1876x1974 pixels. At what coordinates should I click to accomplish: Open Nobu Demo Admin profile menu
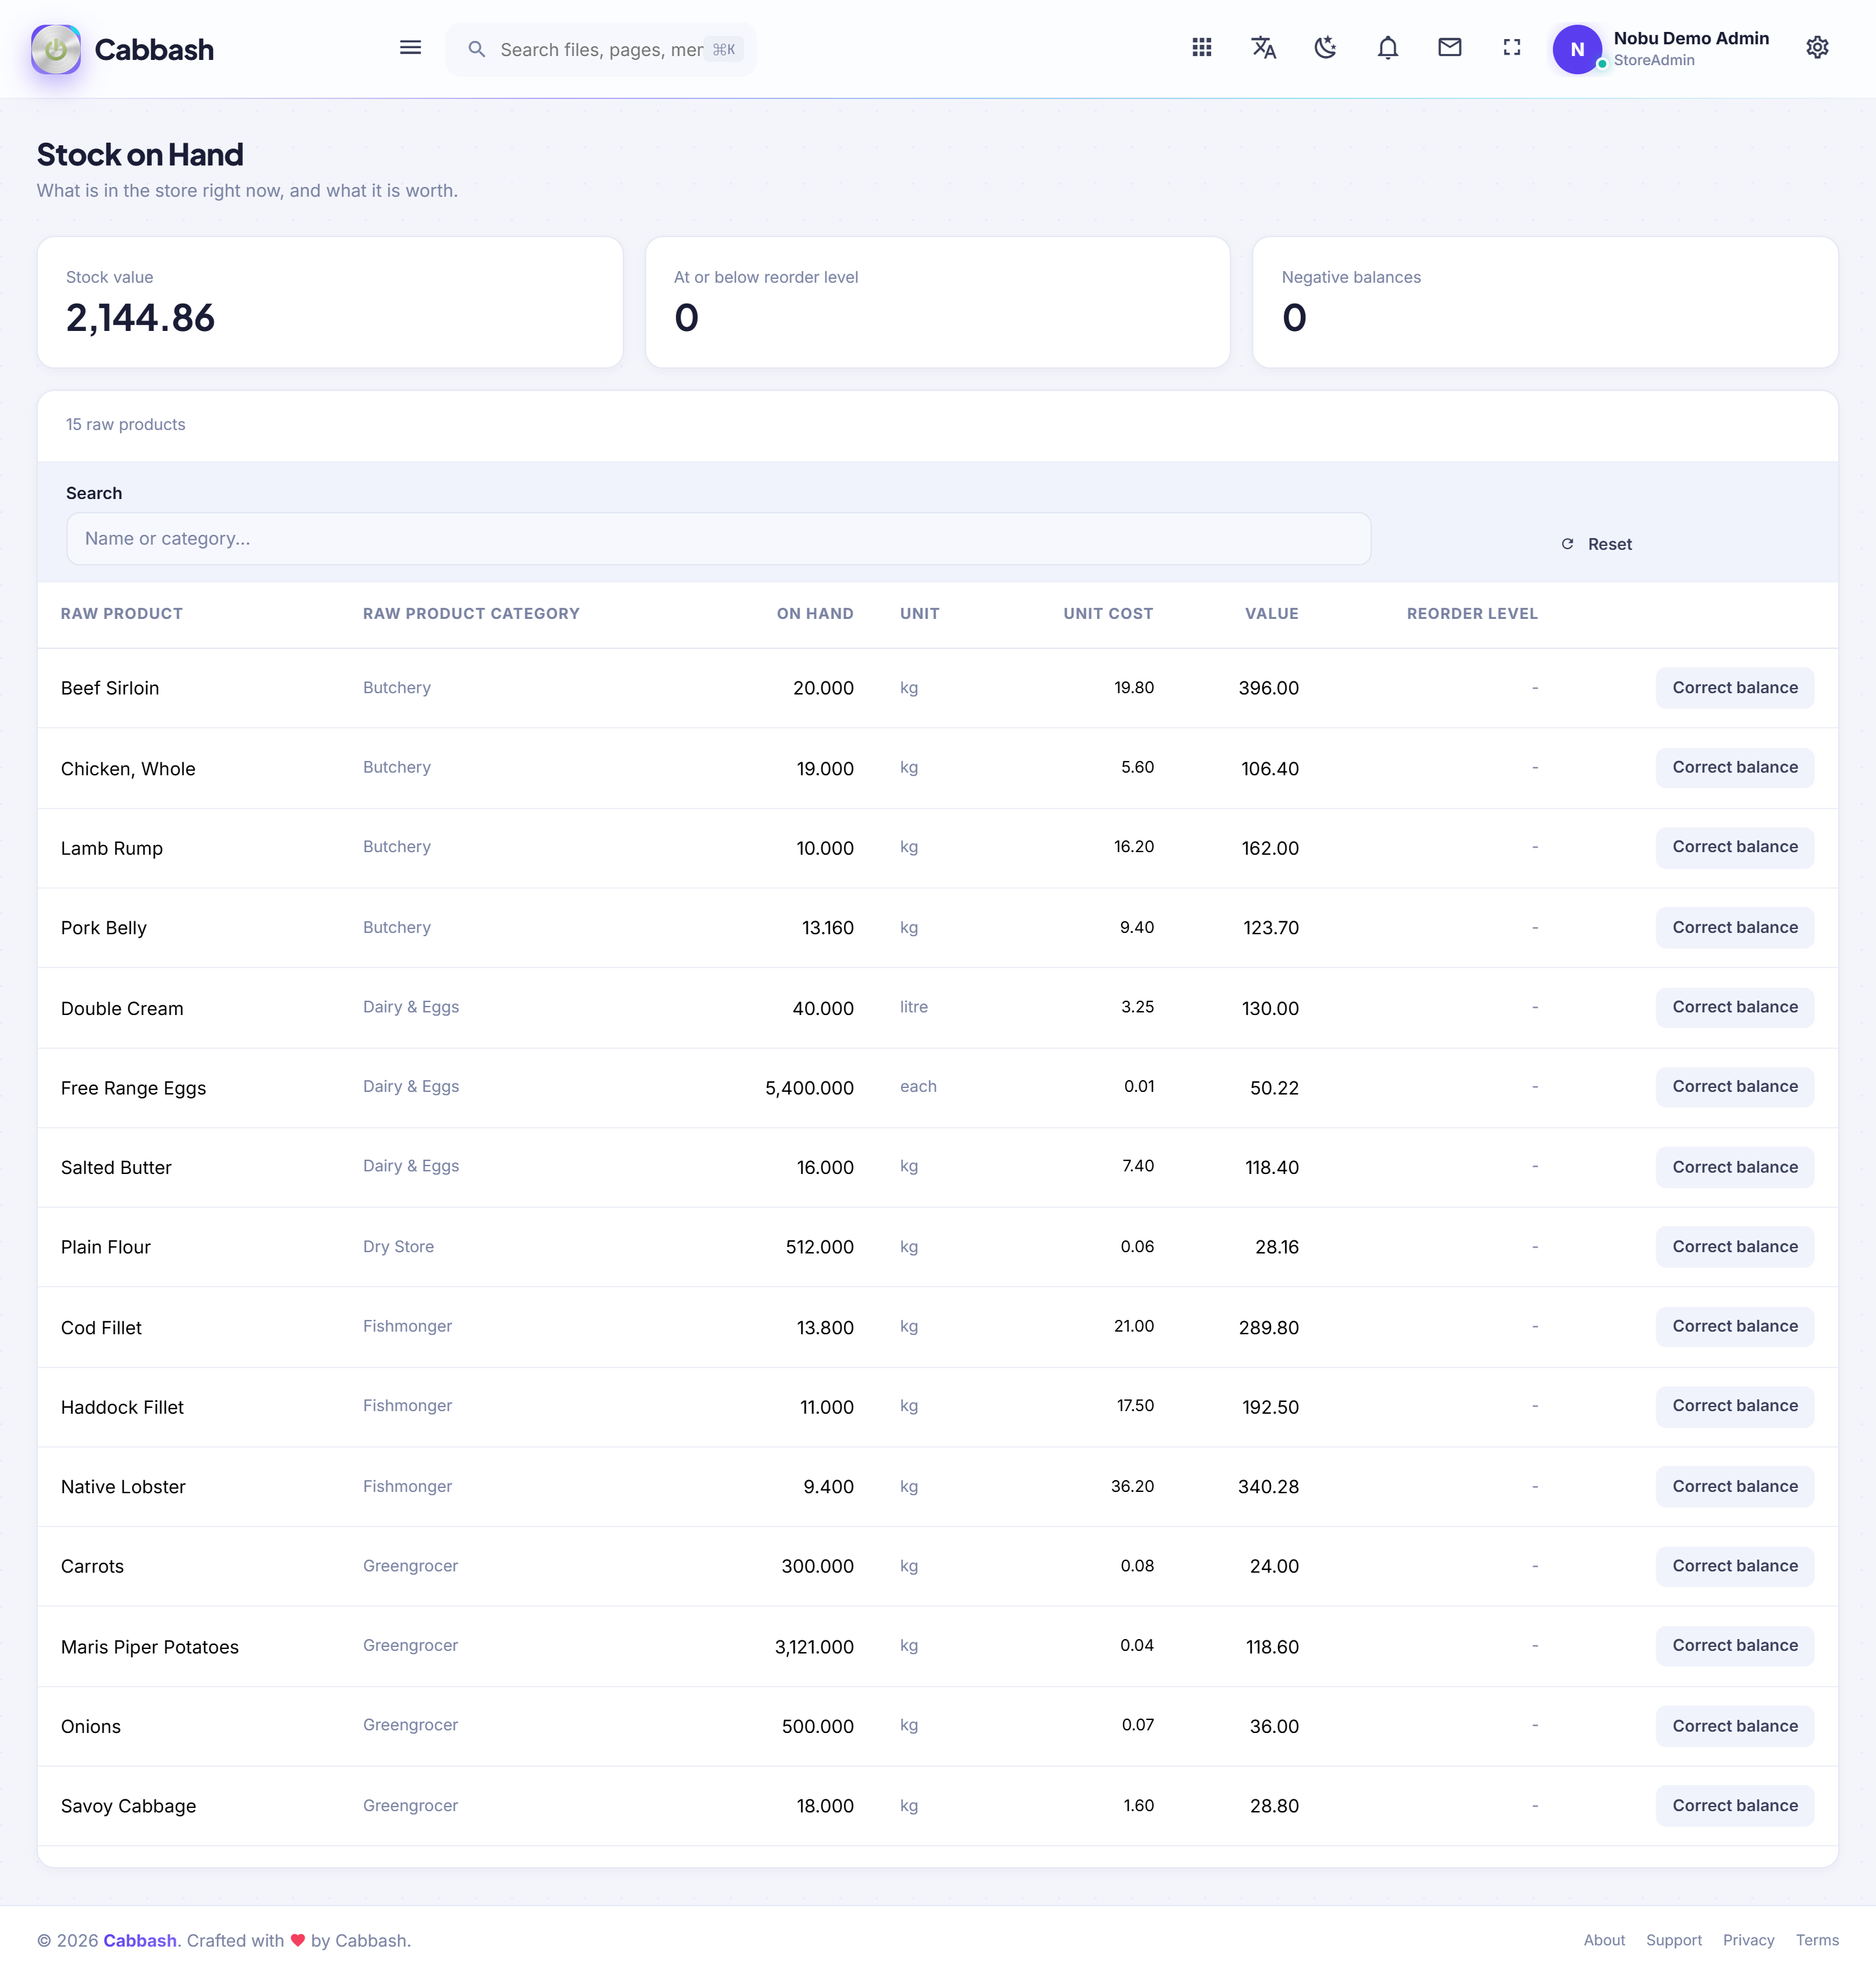[x=1691, y=49]
